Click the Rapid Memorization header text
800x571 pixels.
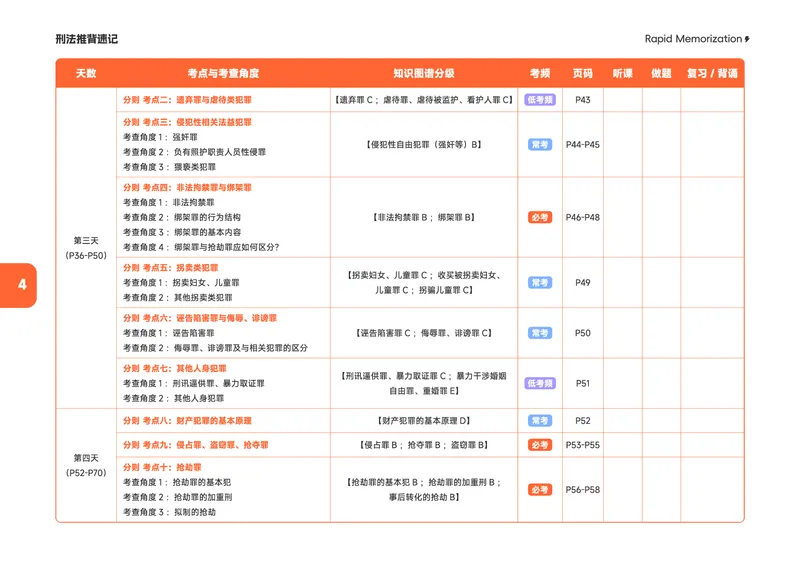point(693,39)
